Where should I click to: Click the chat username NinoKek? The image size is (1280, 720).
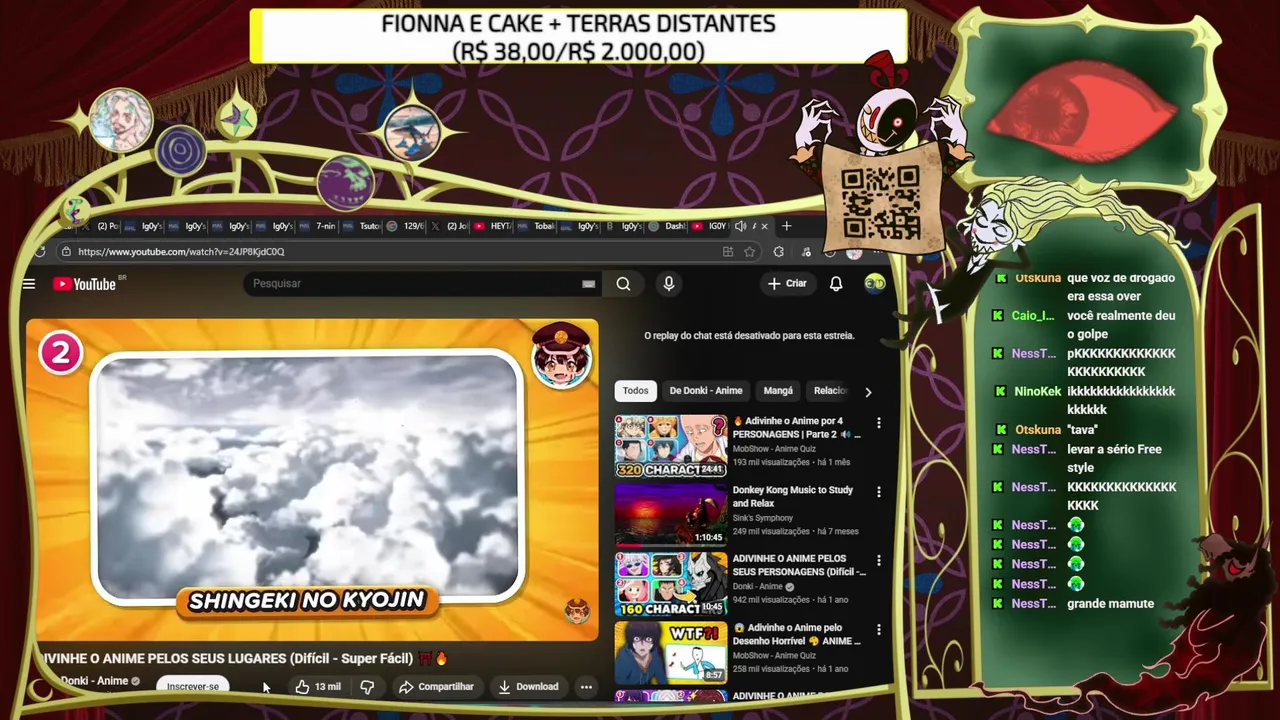pyautogui.click(x=1037, y=392)
